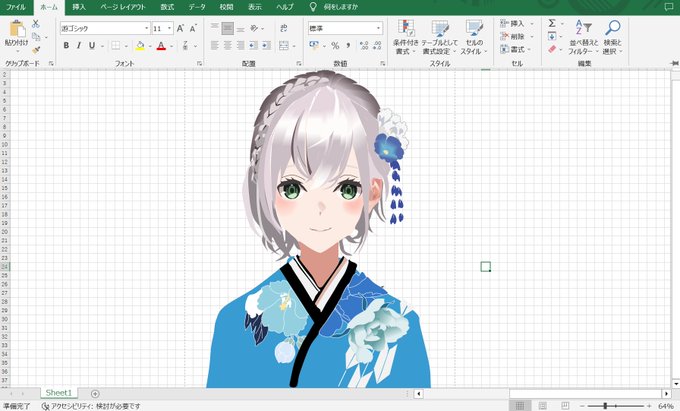Viewport: 680px width, 411px height.
Task: Click the zoom slider
Action: (616, 406)
